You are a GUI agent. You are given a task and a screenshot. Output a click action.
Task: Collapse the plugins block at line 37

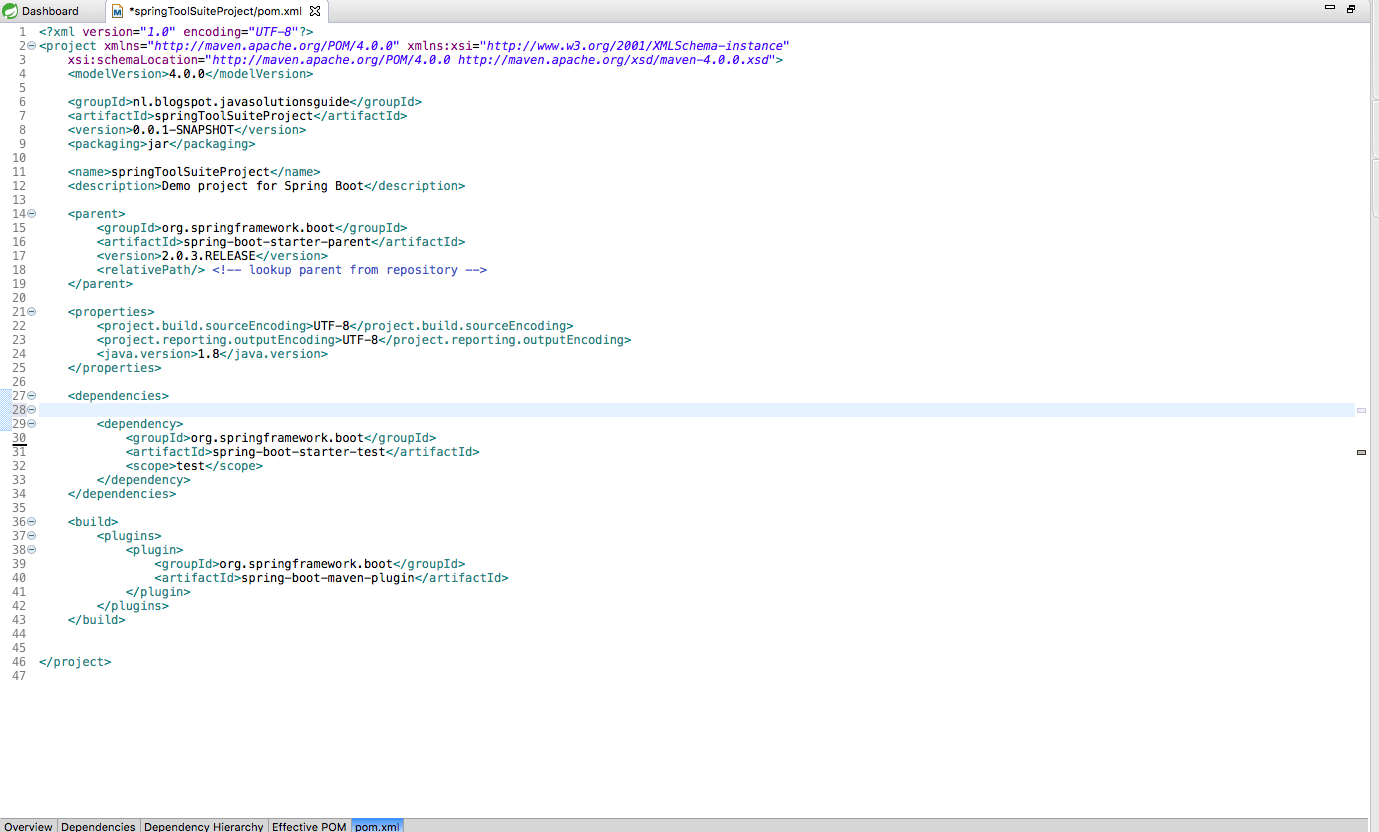tap(32, 536)
